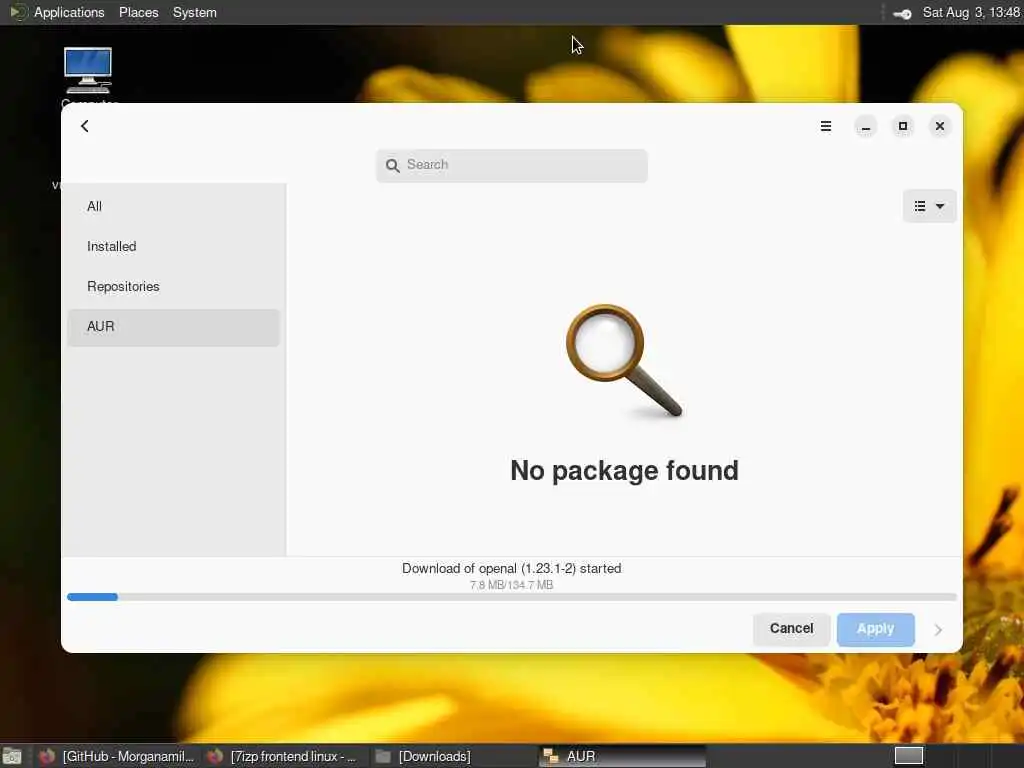Switch to GitHub Firefox window in taskbar
Viewport: 1024px width, 768px height.
[x=118, y=756]
